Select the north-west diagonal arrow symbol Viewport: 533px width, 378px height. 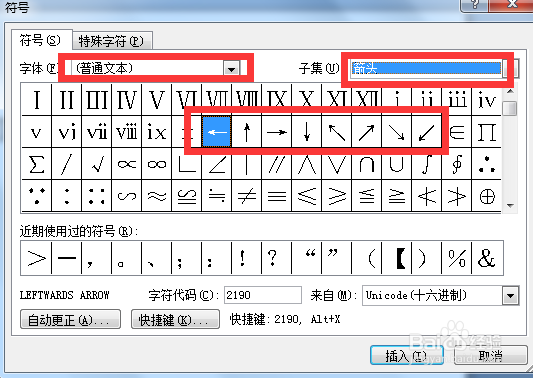pos(337,132)
